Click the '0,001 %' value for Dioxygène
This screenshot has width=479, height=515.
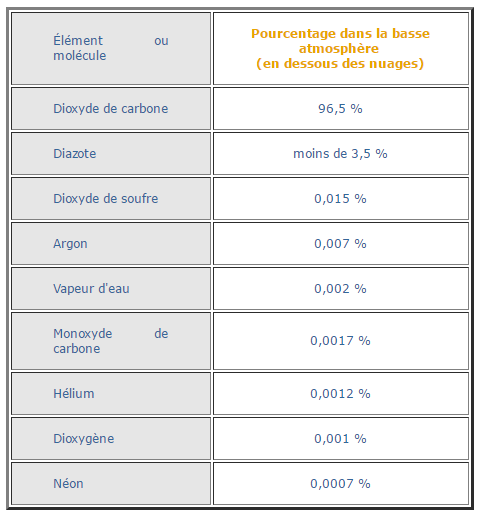click(341, 439)
